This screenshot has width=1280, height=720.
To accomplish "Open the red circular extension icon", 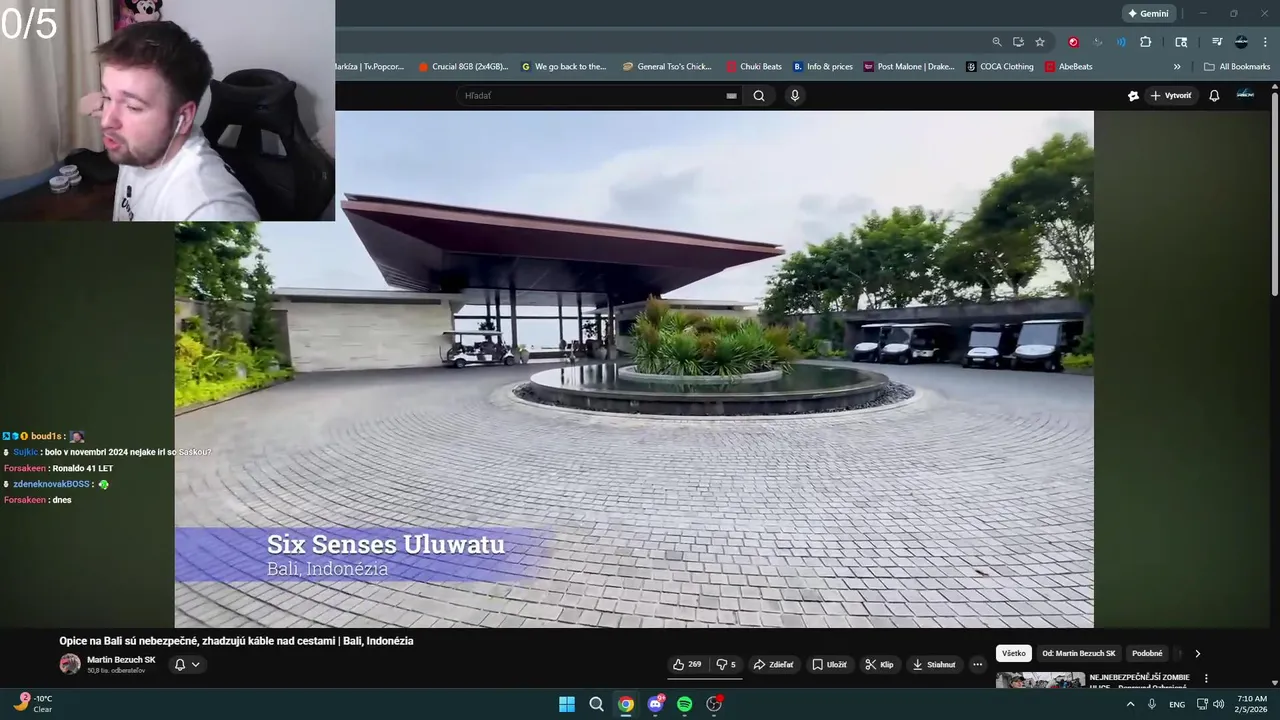I will (x=1073, y=42).
